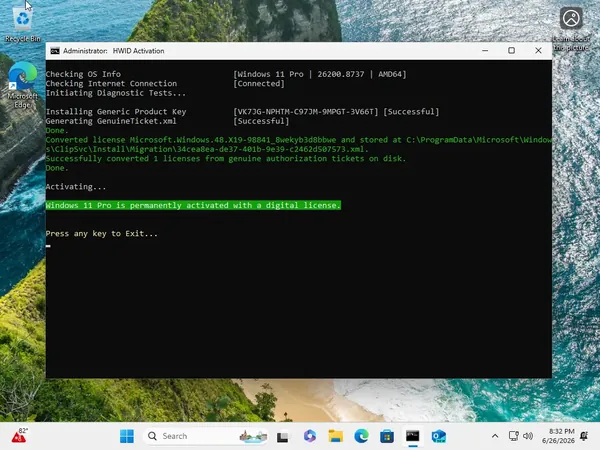The image size is (600, 450).
Task: Click the '[Connected]' status text
Action: (x=259, y=84)
